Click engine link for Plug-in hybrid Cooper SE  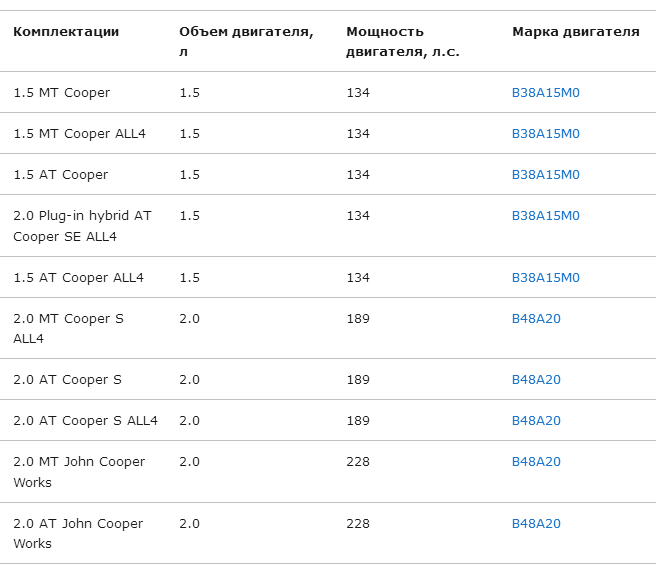[x=545, y=216]
